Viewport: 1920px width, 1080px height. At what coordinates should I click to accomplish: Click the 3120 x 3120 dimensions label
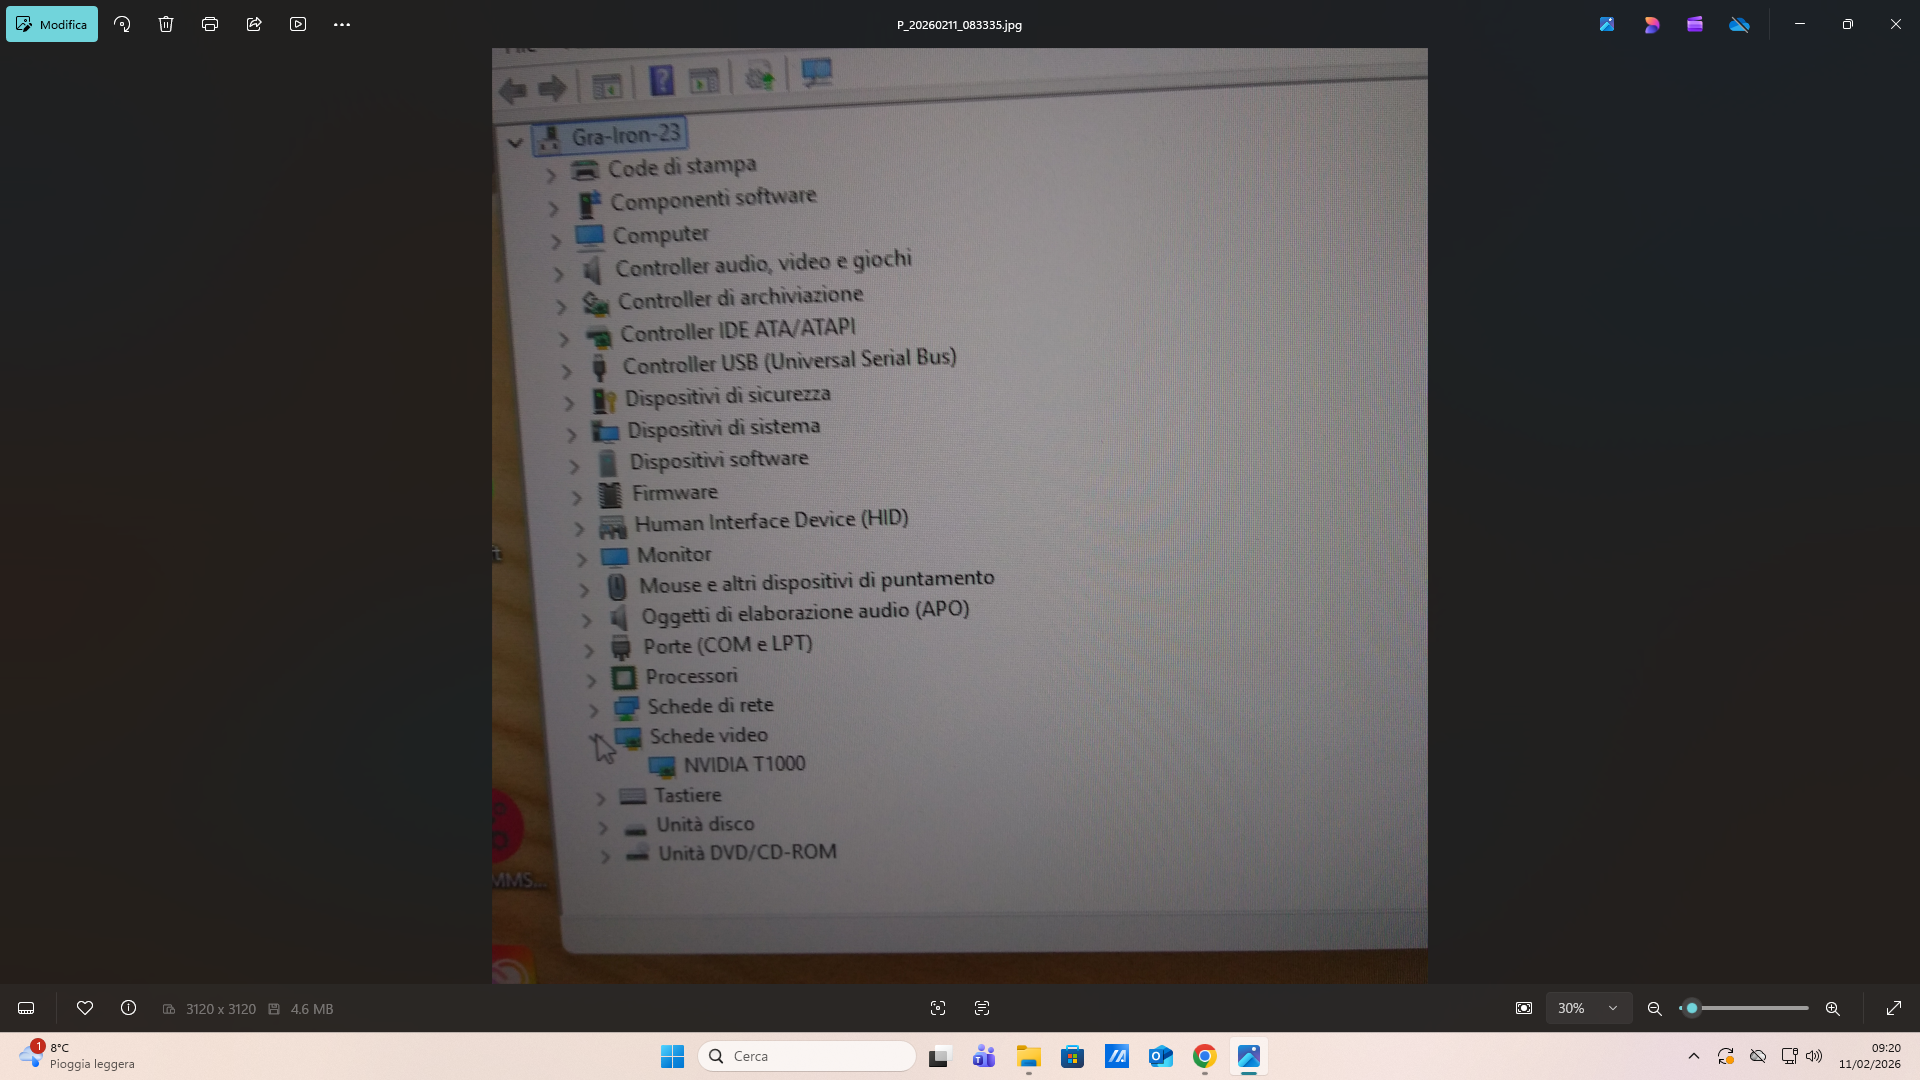[x=221, y=1009]
